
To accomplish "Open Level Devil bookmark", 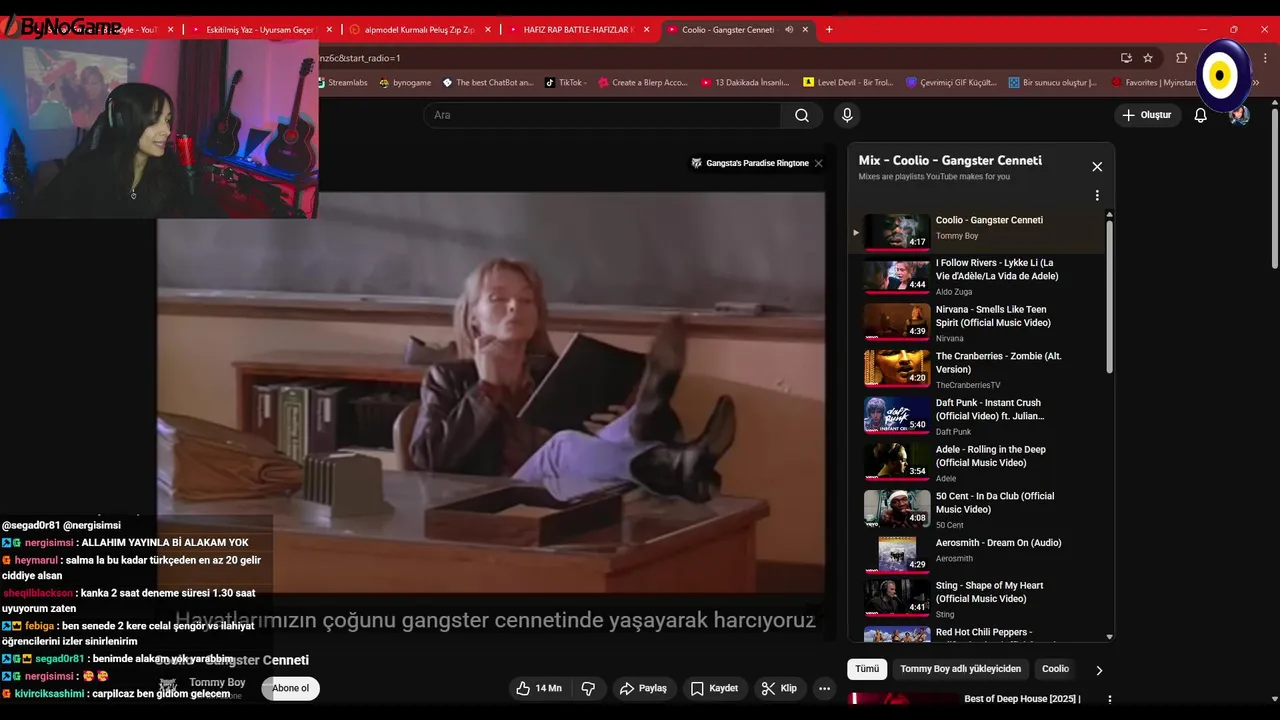I will [x=848, y=83].
